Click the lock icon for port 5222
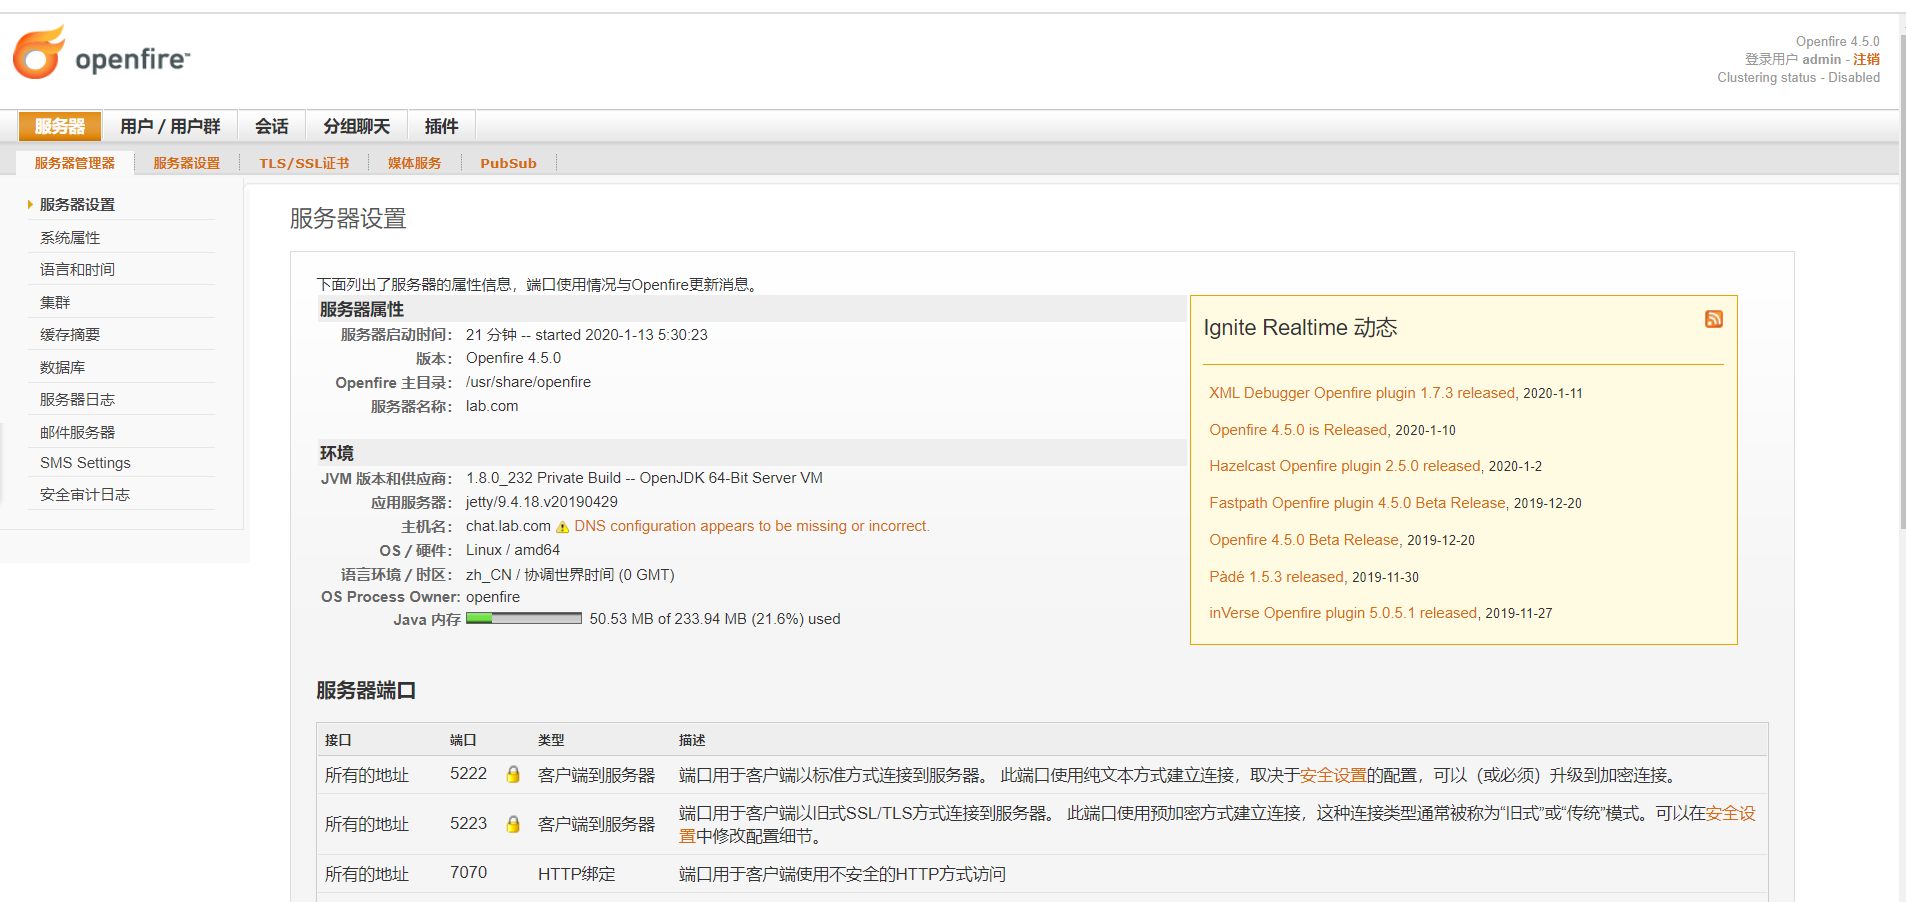 tap(513, 774)
